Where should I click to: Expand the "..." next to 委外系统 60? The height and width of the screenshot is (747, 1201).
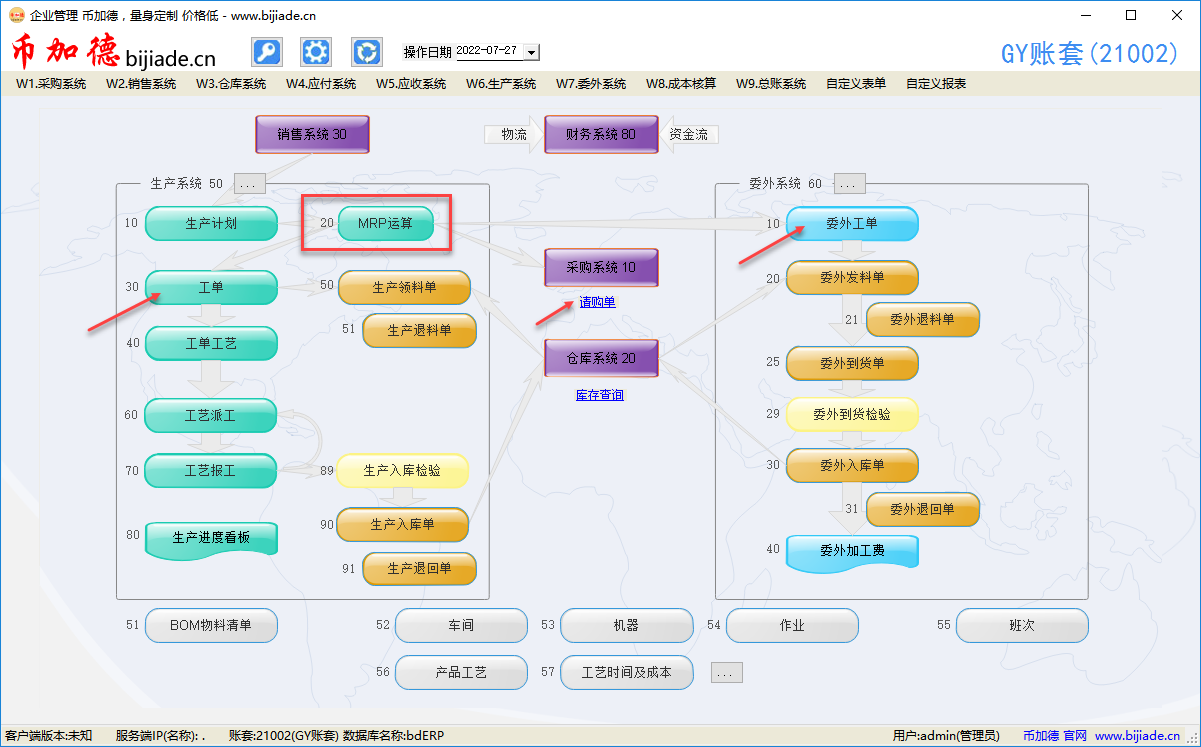pos(848,183)
